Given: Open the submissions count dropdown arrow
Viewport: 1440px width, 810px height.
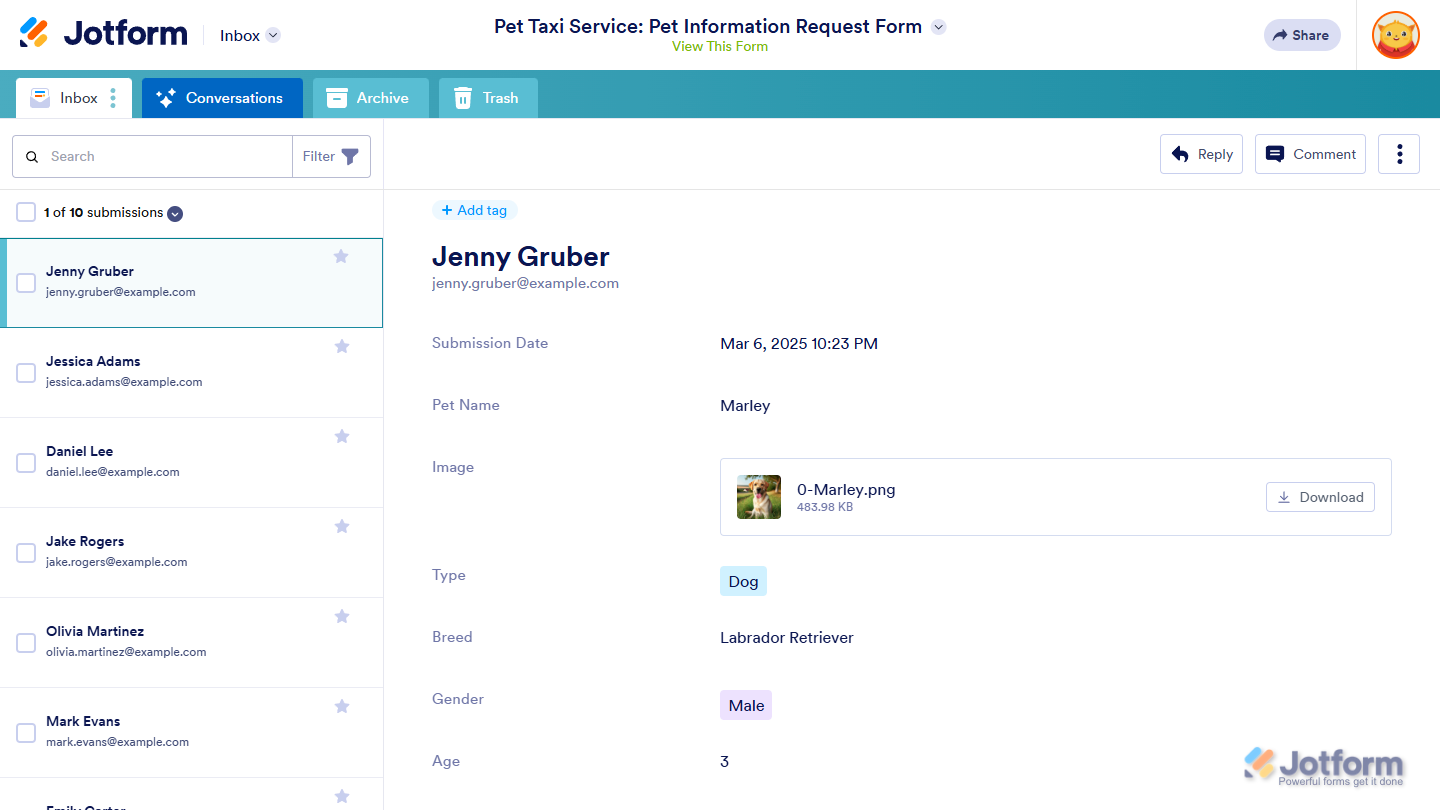Looking at the screenshot, I should point(175,213).
